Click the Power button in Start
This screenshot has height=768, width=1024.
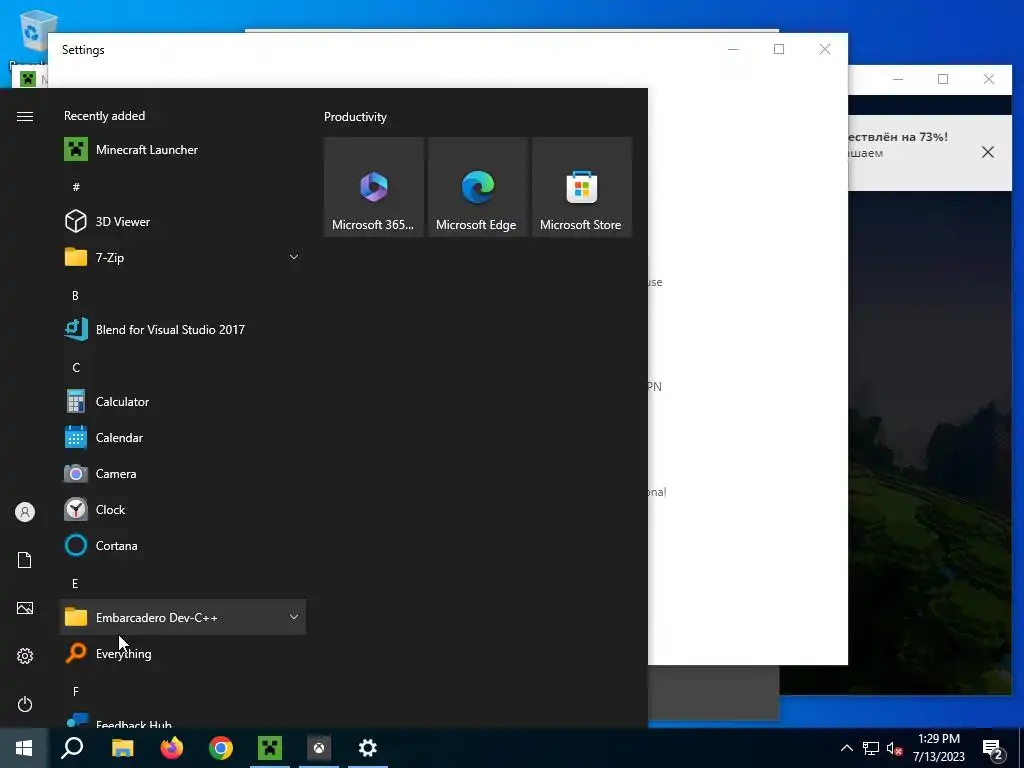click(x=25, y=704)
